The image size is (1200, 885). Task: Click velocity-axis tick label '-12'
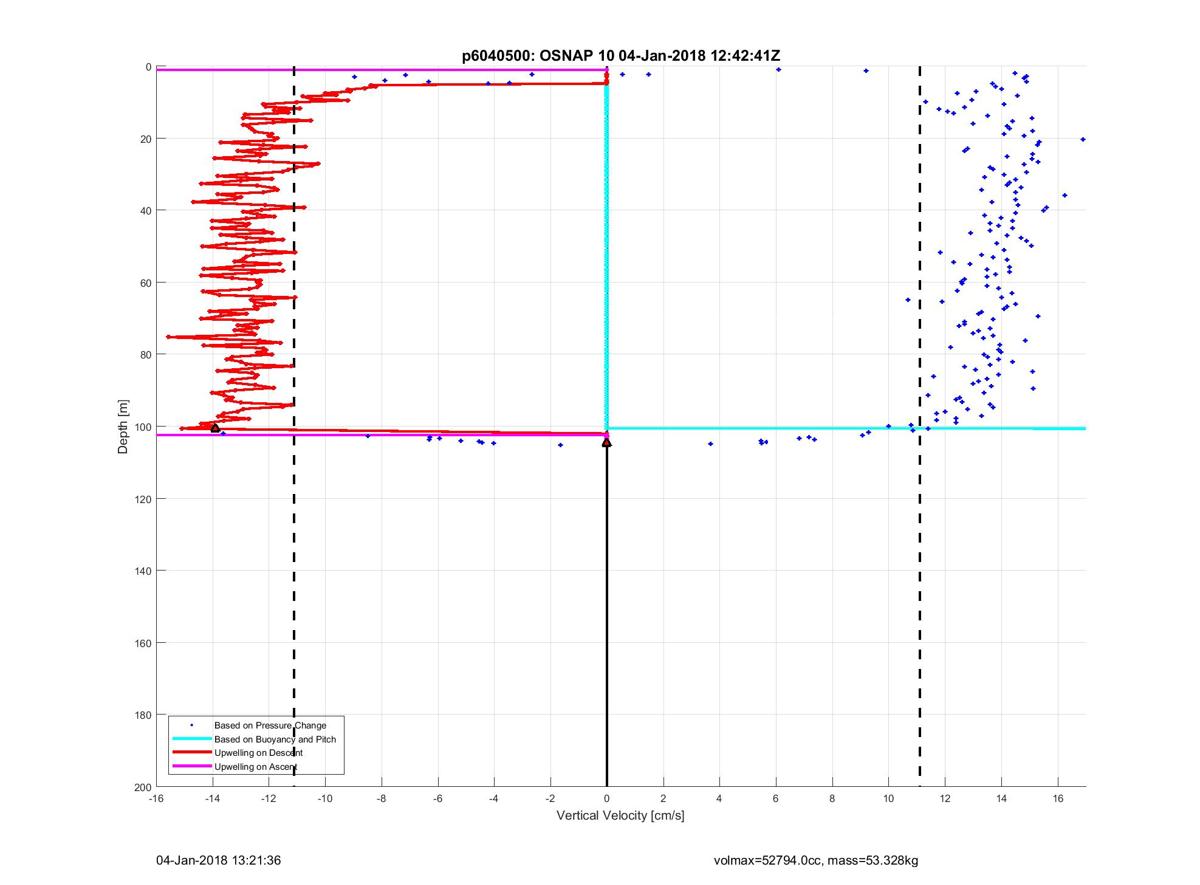coord(269,800)
